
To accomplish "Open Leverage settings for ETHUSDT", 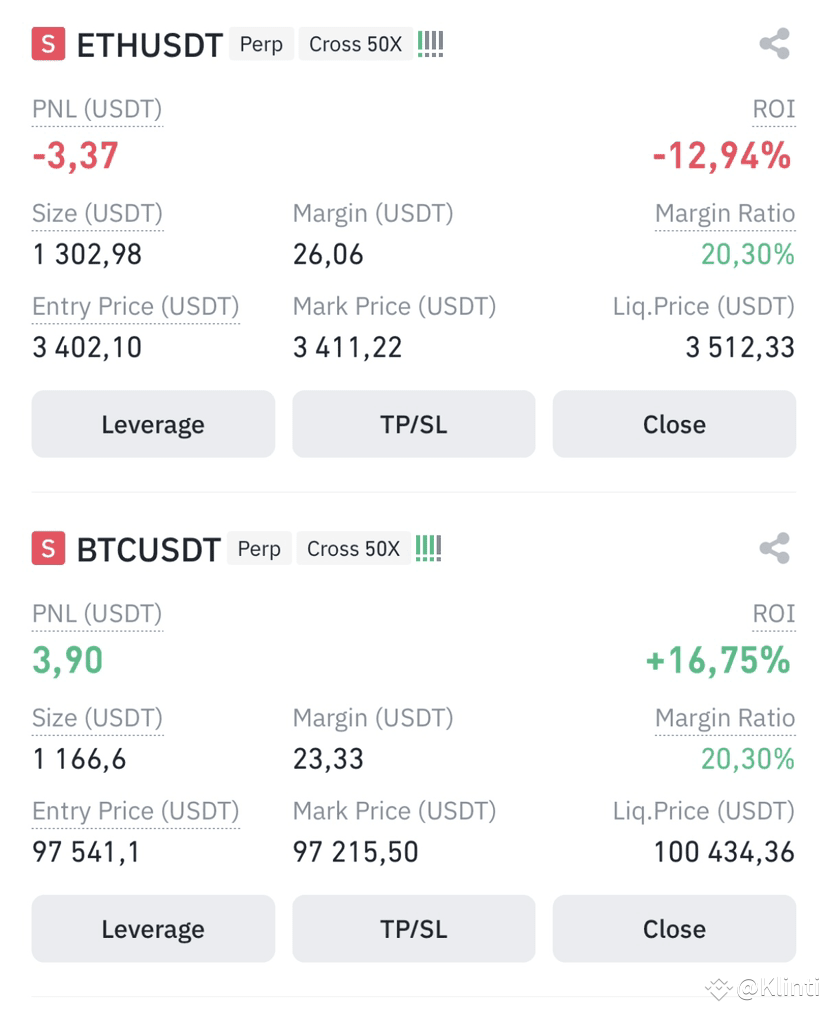I will pyautogui.click(x=153, y=424).
